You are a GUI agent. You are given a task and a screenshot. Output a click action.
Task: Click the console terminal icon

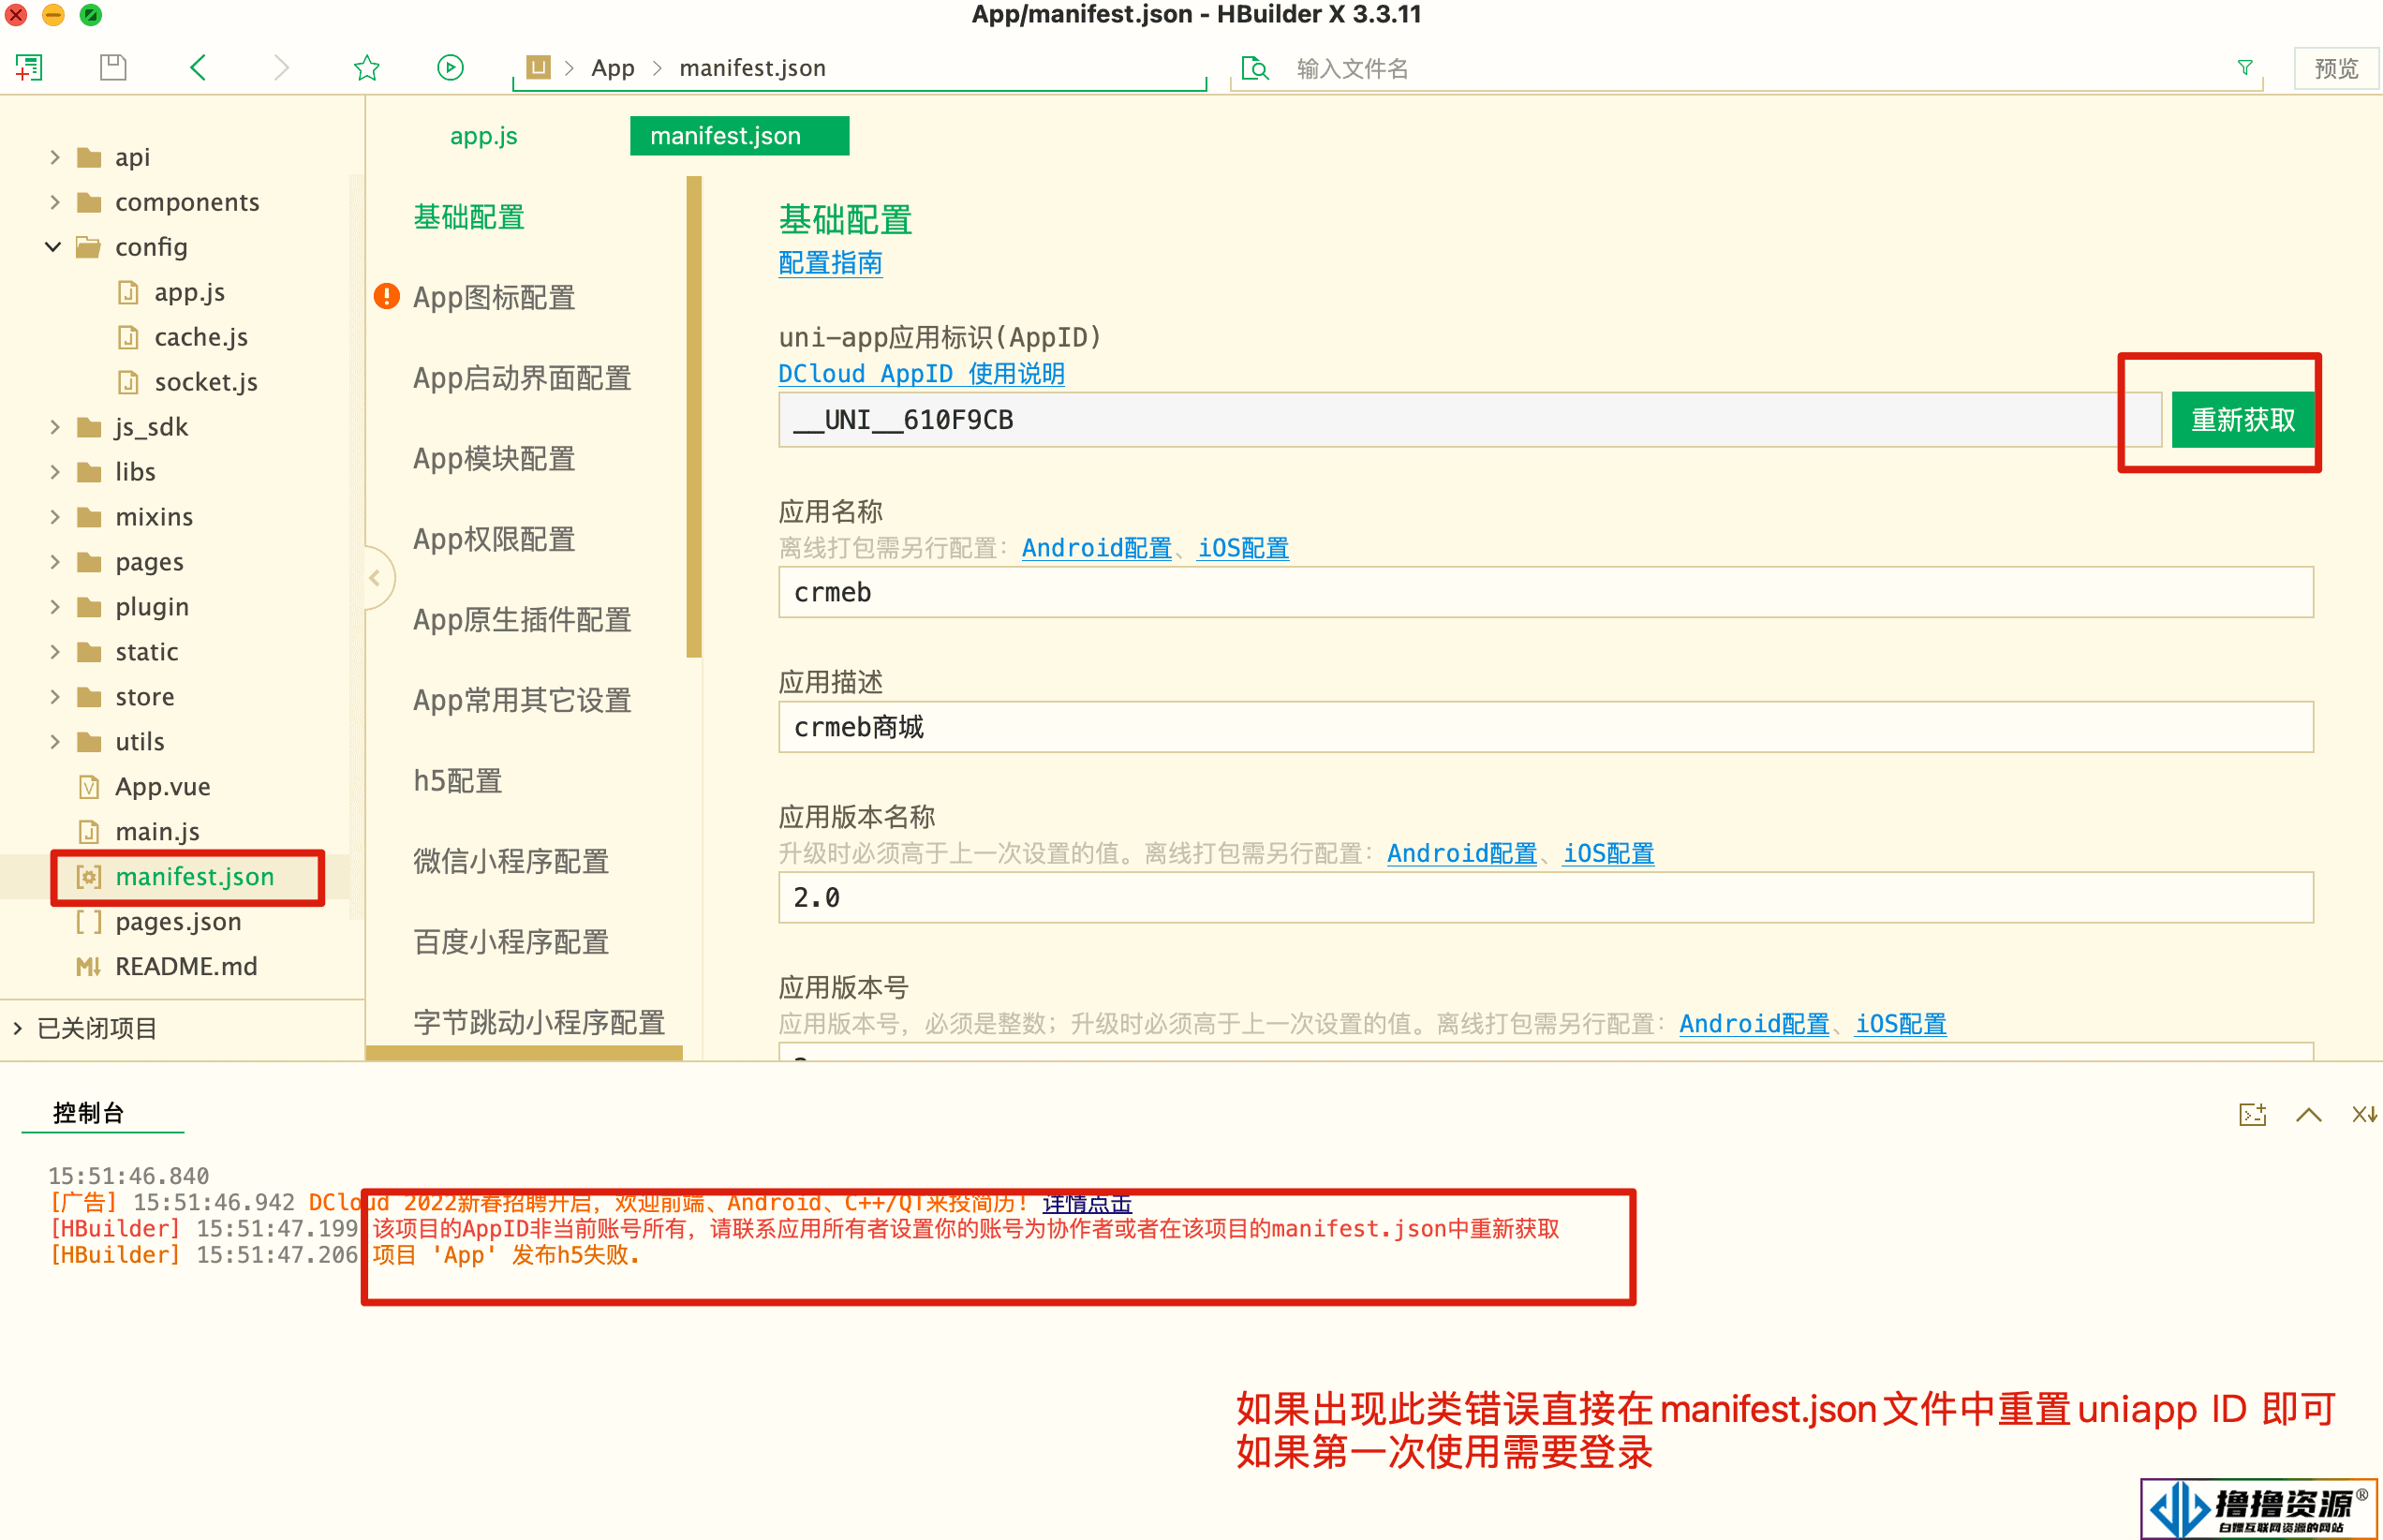(2252, 1115)
